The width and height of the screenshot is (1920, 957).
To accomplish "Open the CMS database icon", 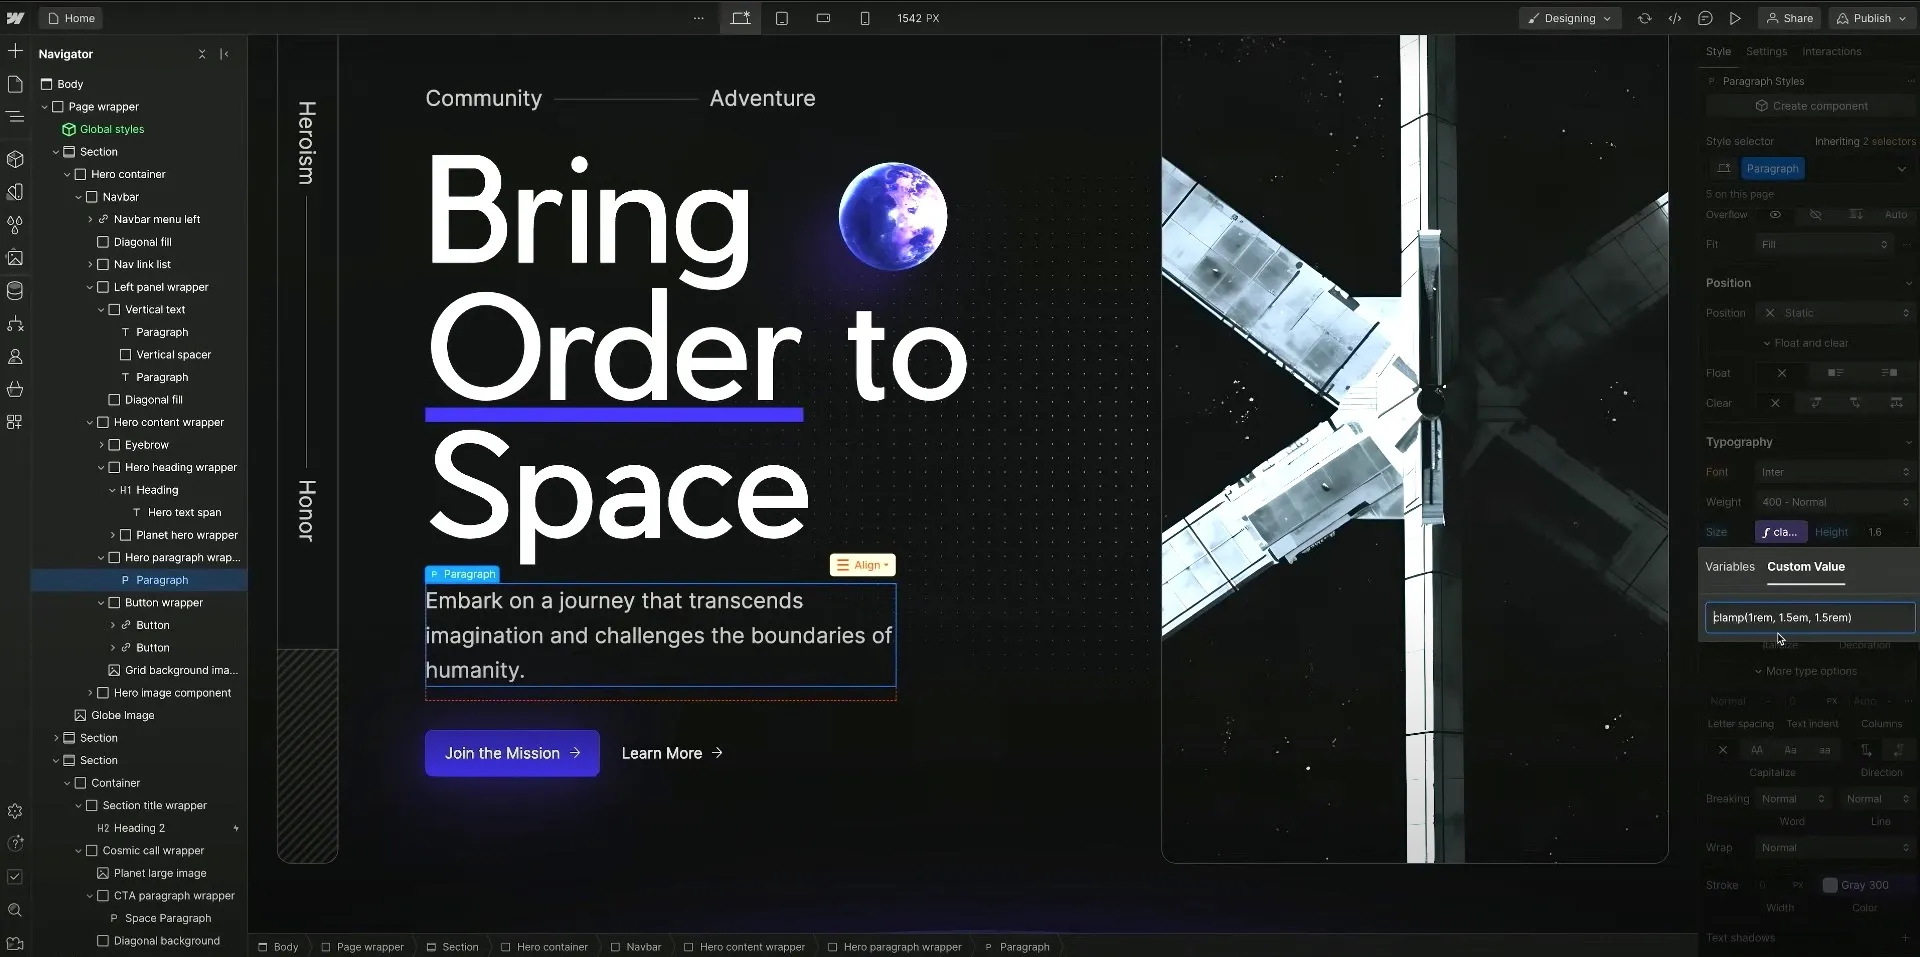I will click(15, 291).
